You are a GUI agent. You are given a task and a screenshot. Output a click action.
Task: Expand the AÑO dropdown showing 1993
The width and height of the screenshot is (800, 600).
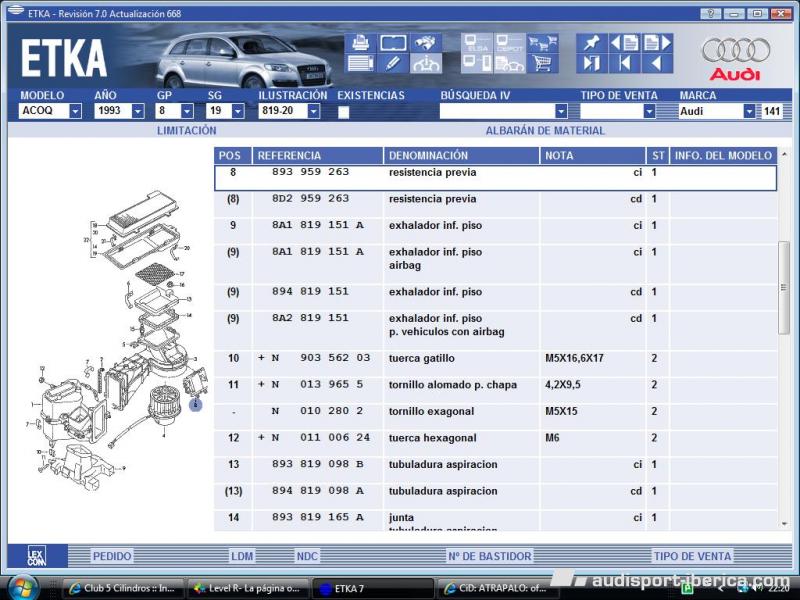tap(138, 111)
